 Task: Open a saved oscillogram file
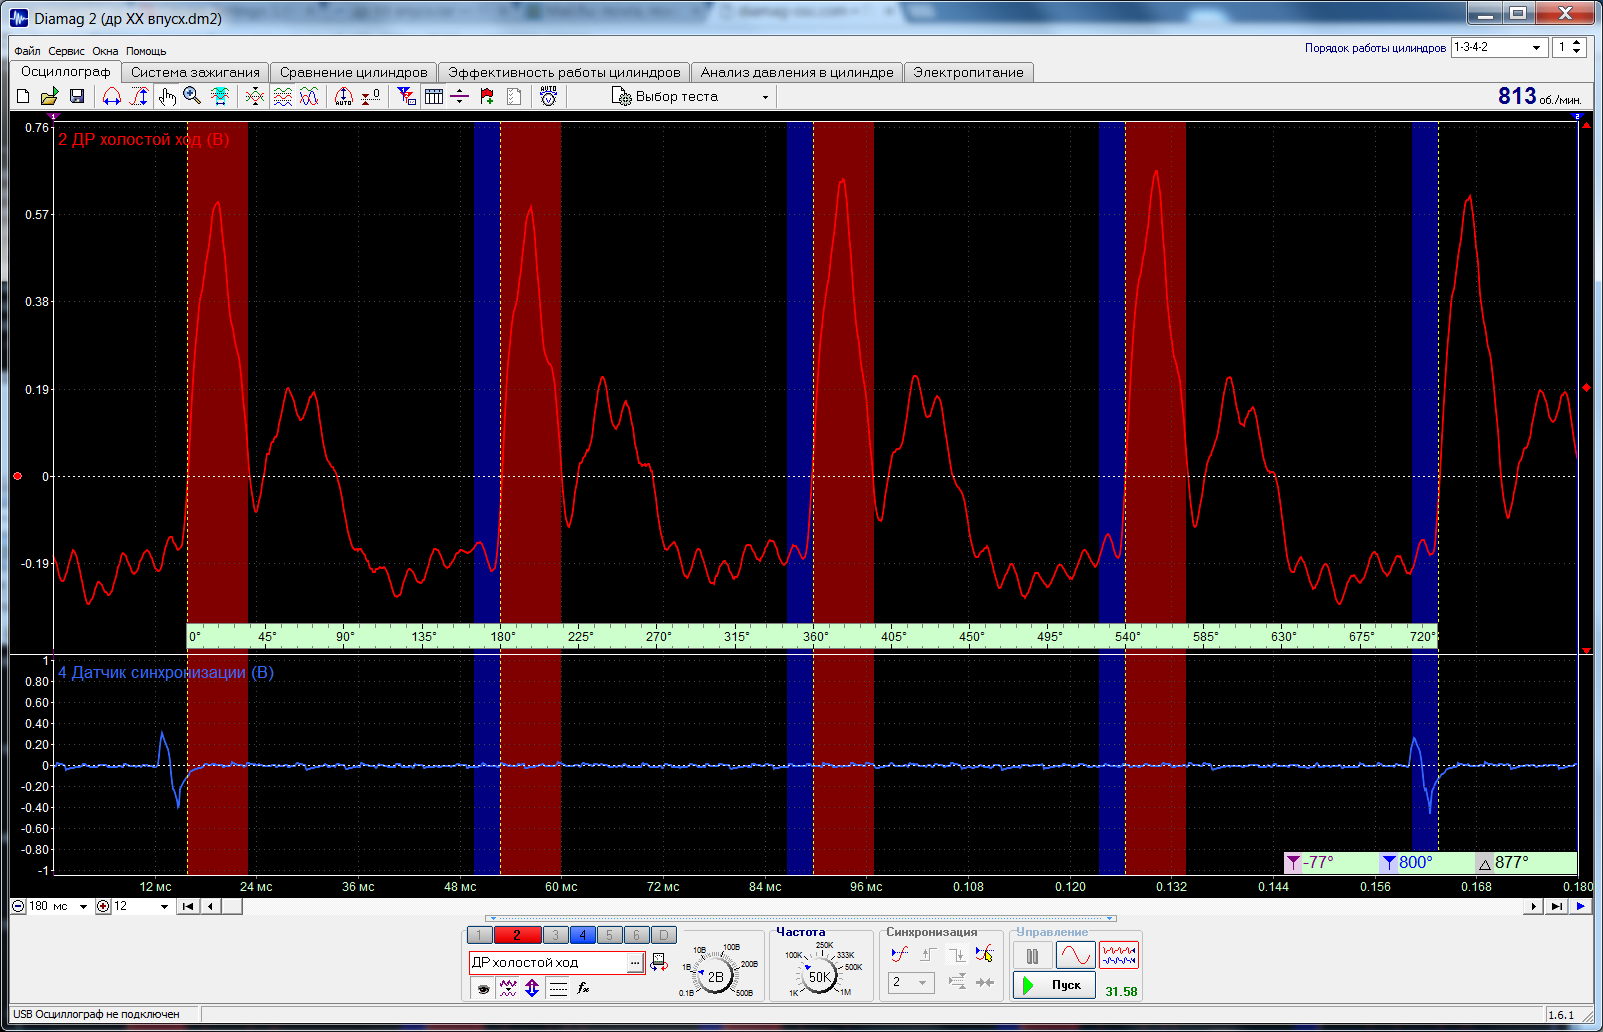49,96
